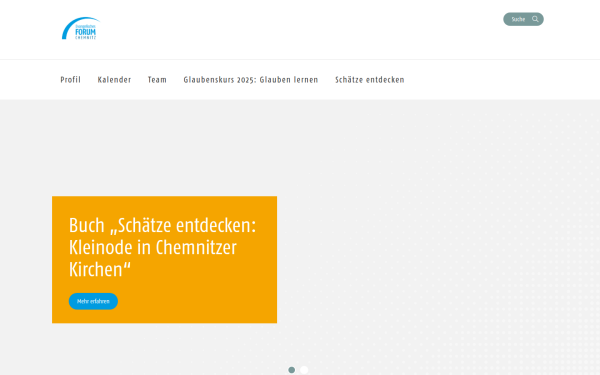Image resolution: width=600 pixels, height=375 pixels.
Task: Click the Evangelisches Forum Chemnitz logo
Action: point(81,28)
